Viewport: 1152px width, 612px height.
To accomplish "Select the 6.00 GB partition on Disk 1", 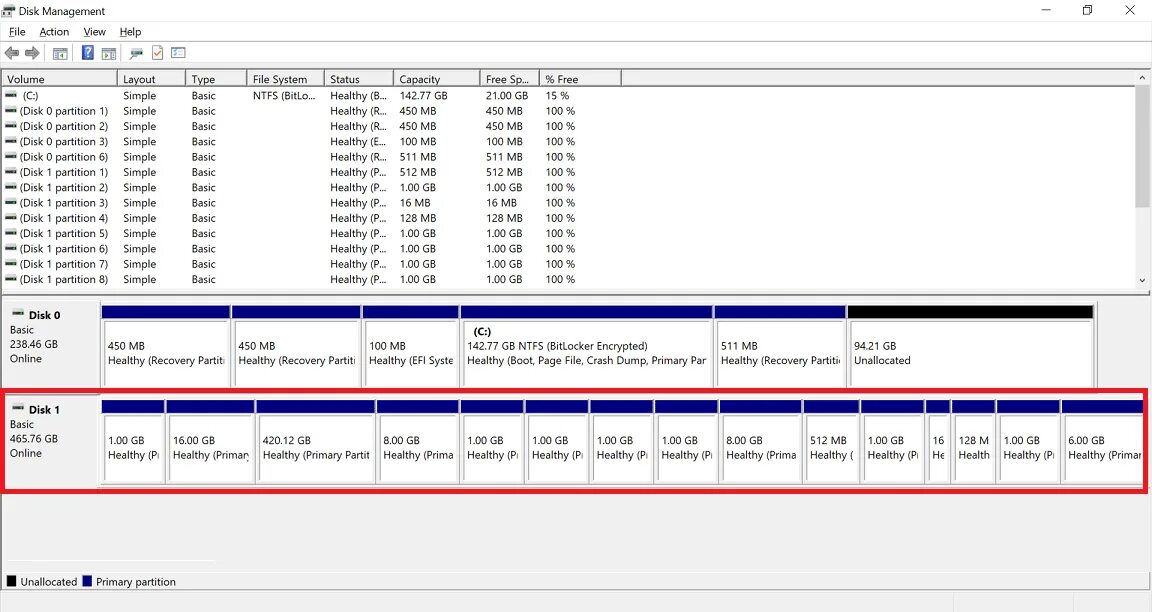I will pyautogui.click(x=1102, y=441).
